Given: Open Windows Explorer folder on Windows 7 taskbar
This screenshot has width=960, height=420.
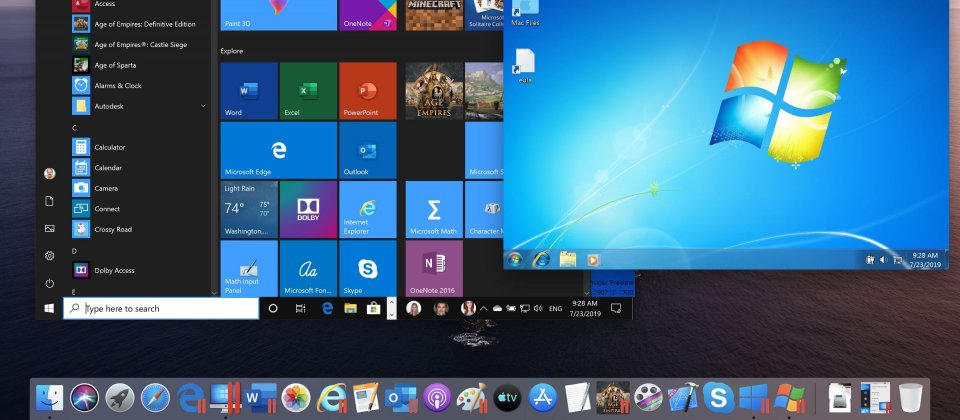Looking at the screenshot, I should pos(568,260).
